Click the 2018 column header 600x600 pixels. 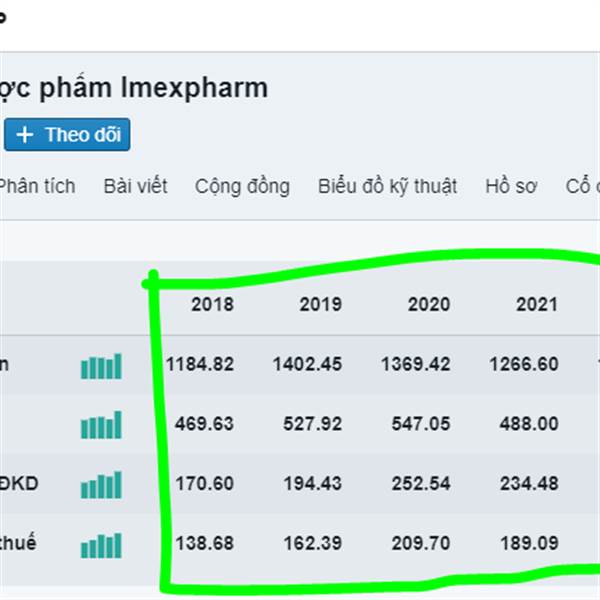(212, 305)
